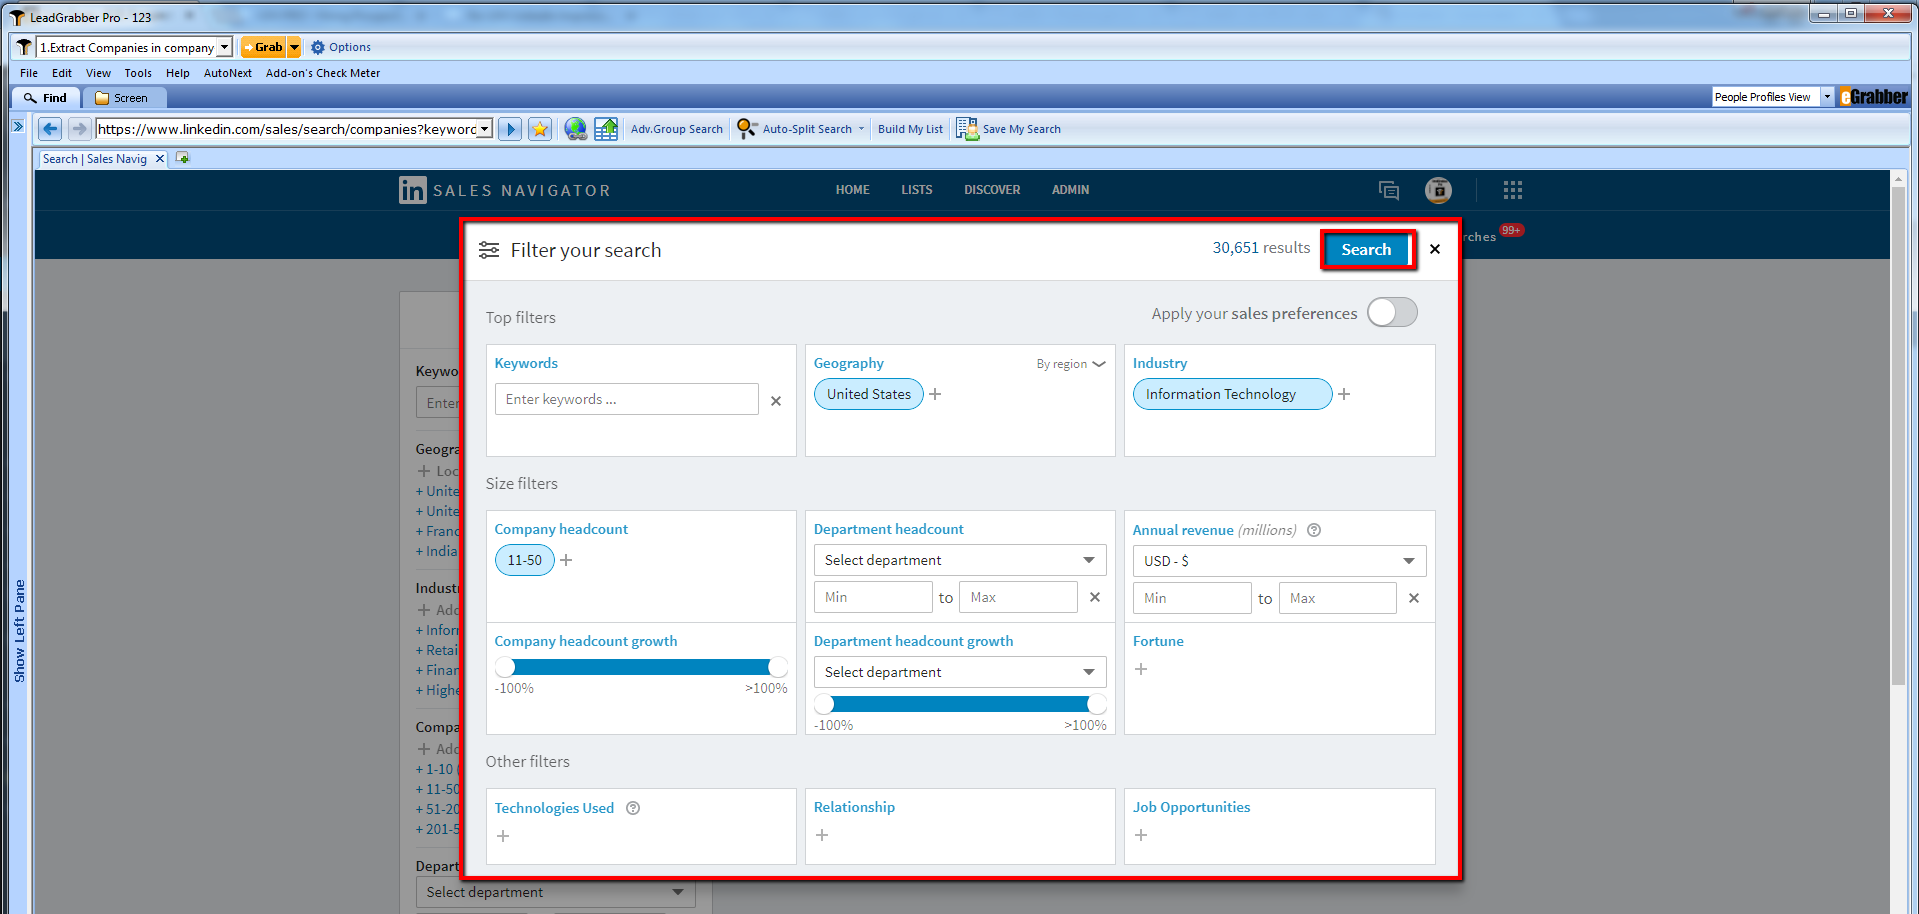This screenshot has height=914, width=1919.
Task: Click Department headcount growth right slider handle
Action: [x=1097, y=704]
